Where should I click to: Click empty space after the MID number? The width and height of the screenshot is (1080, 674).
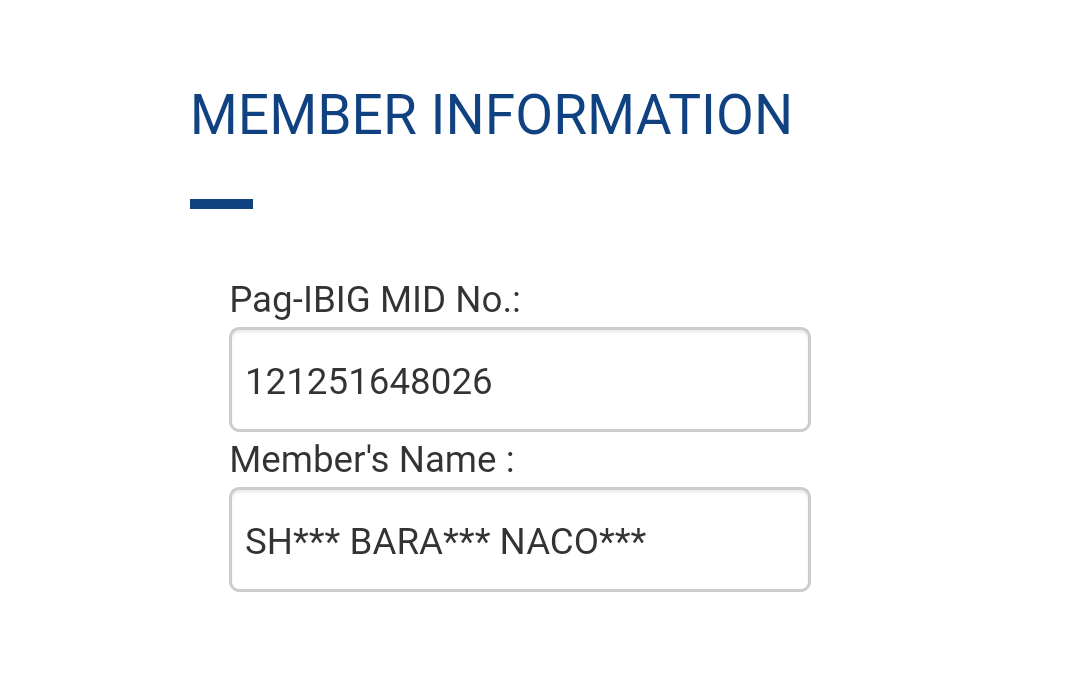[x=650, y=380]
